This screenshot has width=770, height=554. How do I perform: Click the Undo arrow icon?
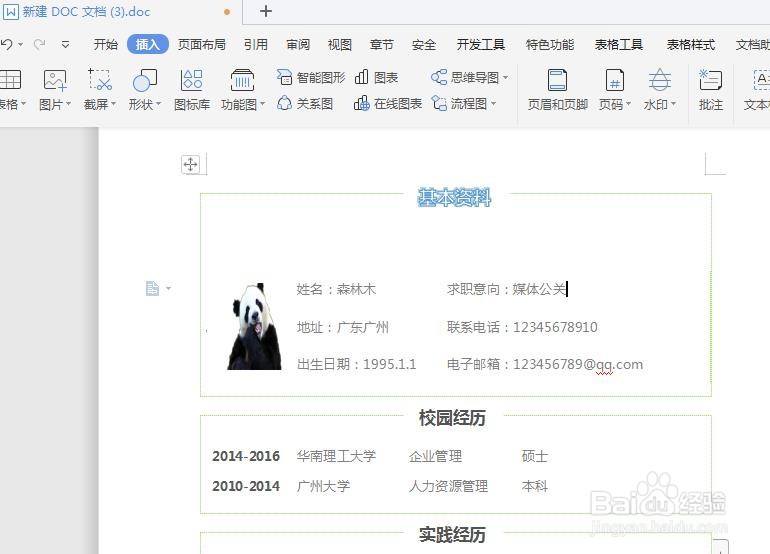(x=7, y=45)
